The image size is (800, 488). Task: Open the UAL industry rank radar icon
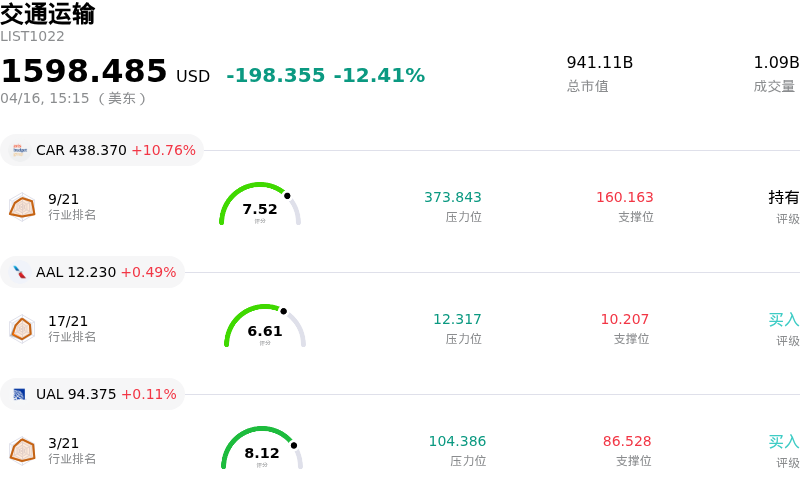22,450
